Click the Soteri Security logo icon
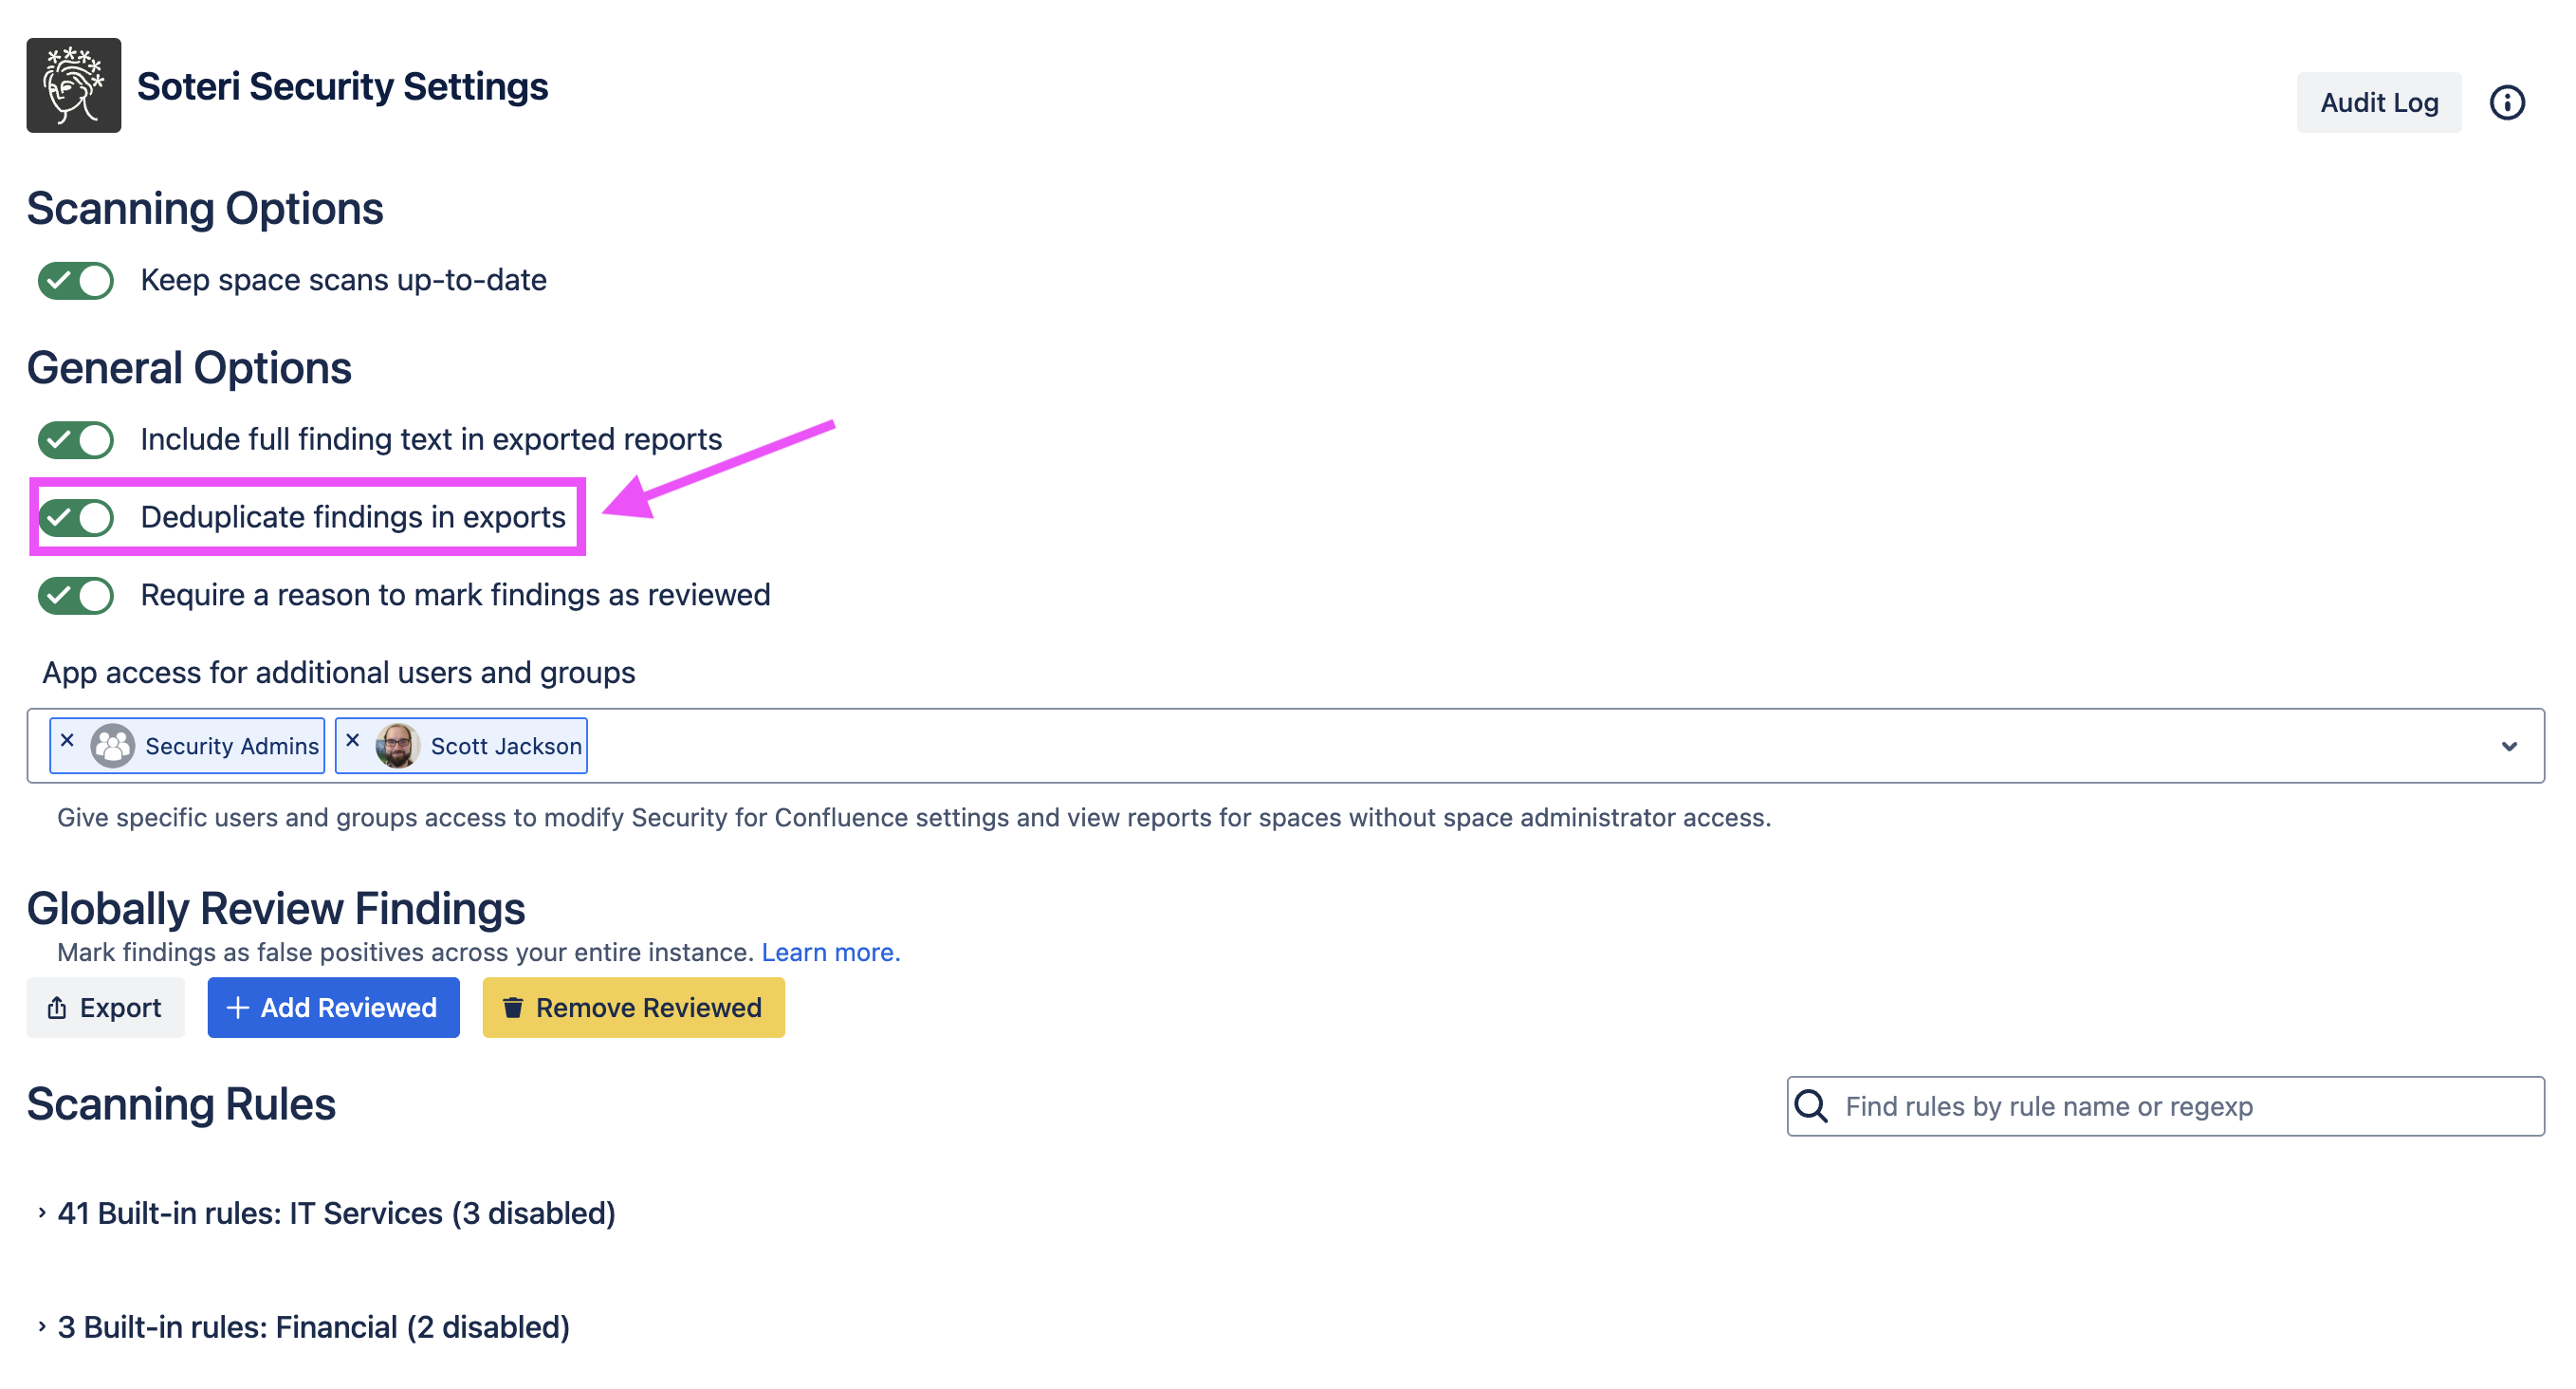 [73, 86]
